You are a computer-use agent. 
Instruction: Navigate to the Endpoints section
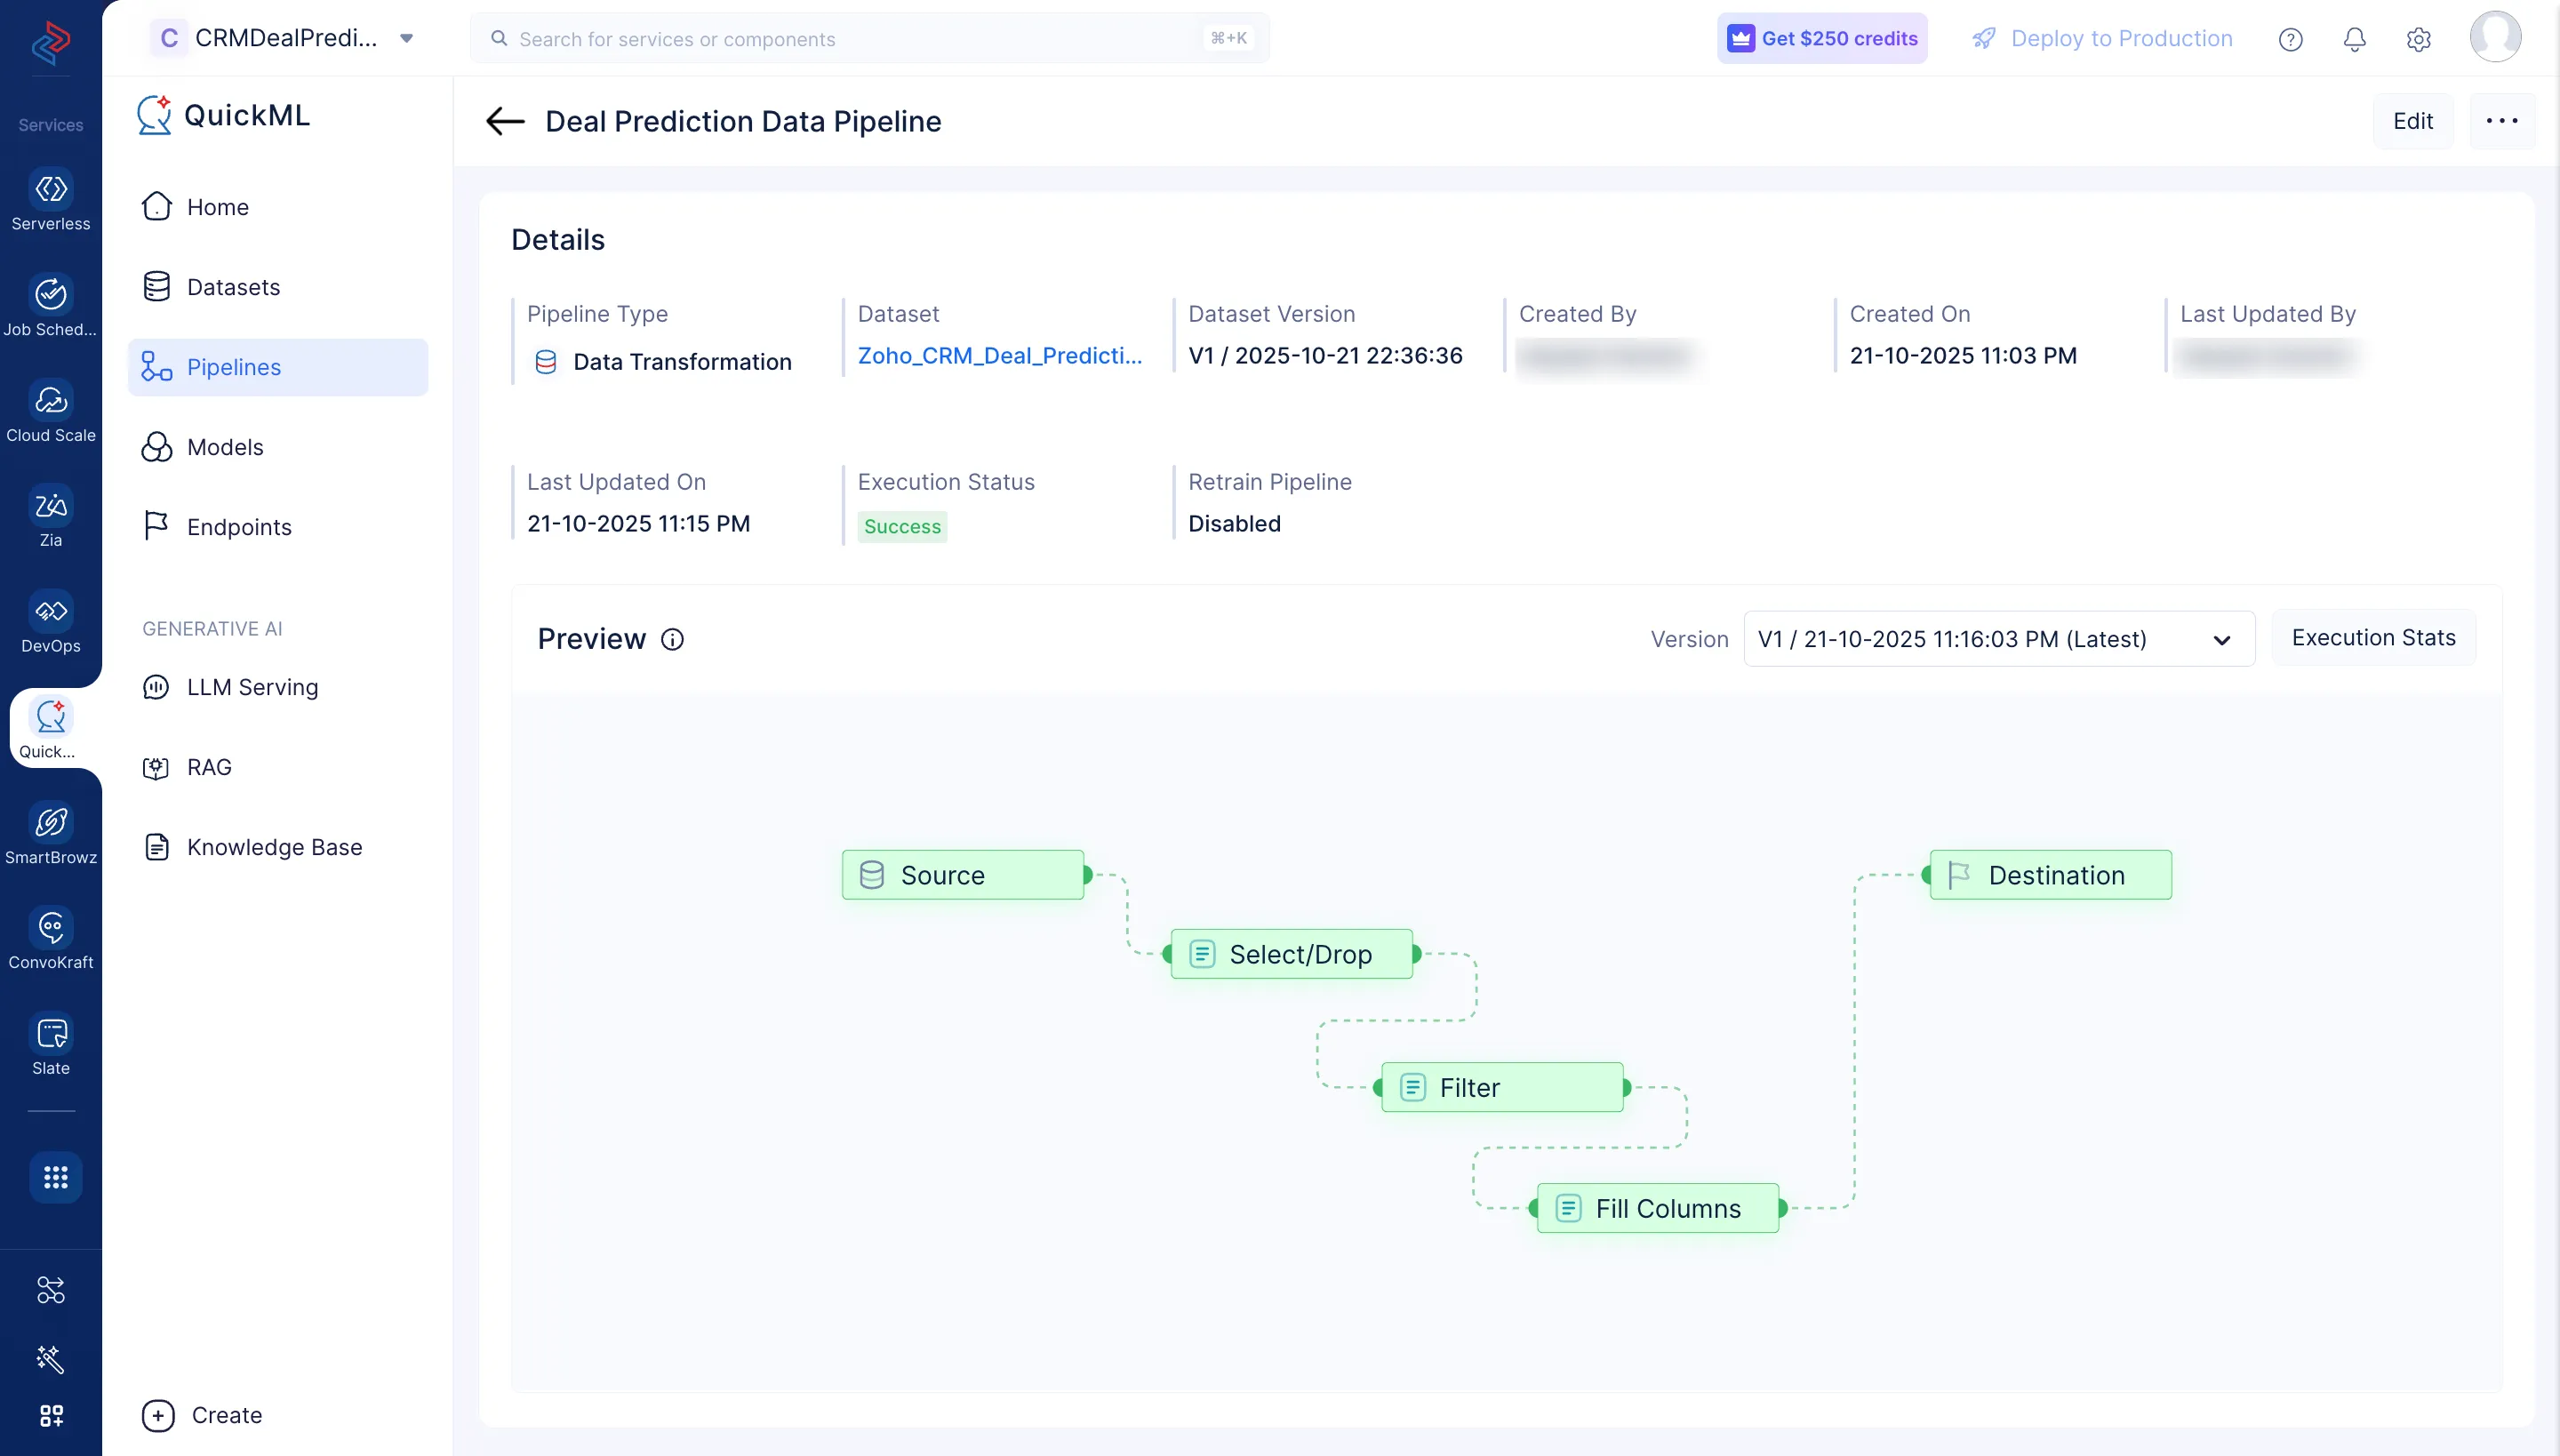coord(239,526)
